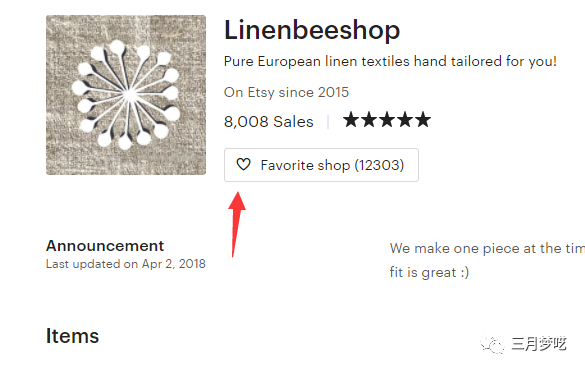The width and height of the screenshot is (585, 370).
Task: Click the heart icon in Favorite shop
Action: (244, 164)
